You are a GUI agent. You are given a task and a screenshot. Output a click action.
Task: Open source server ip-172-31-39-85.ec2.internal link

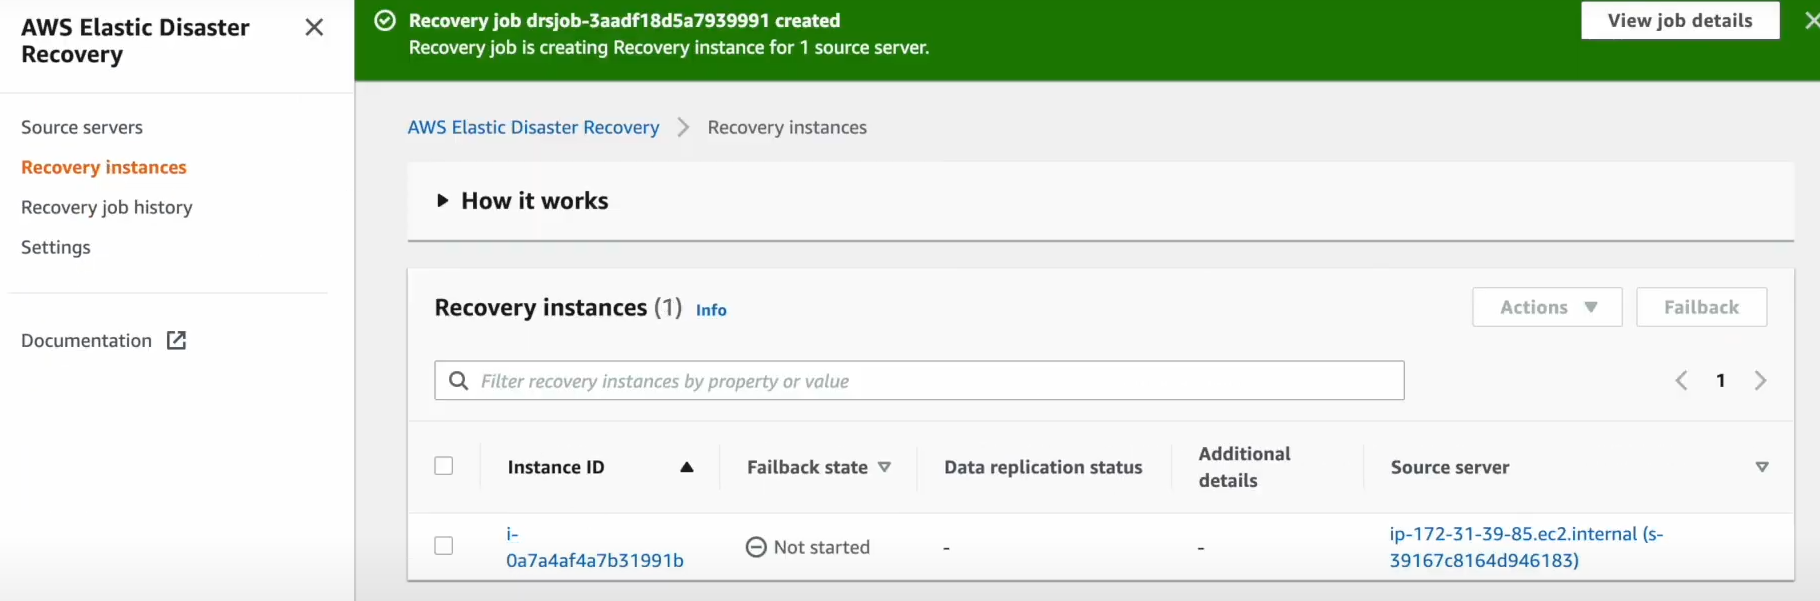[x=1526, y=547]
